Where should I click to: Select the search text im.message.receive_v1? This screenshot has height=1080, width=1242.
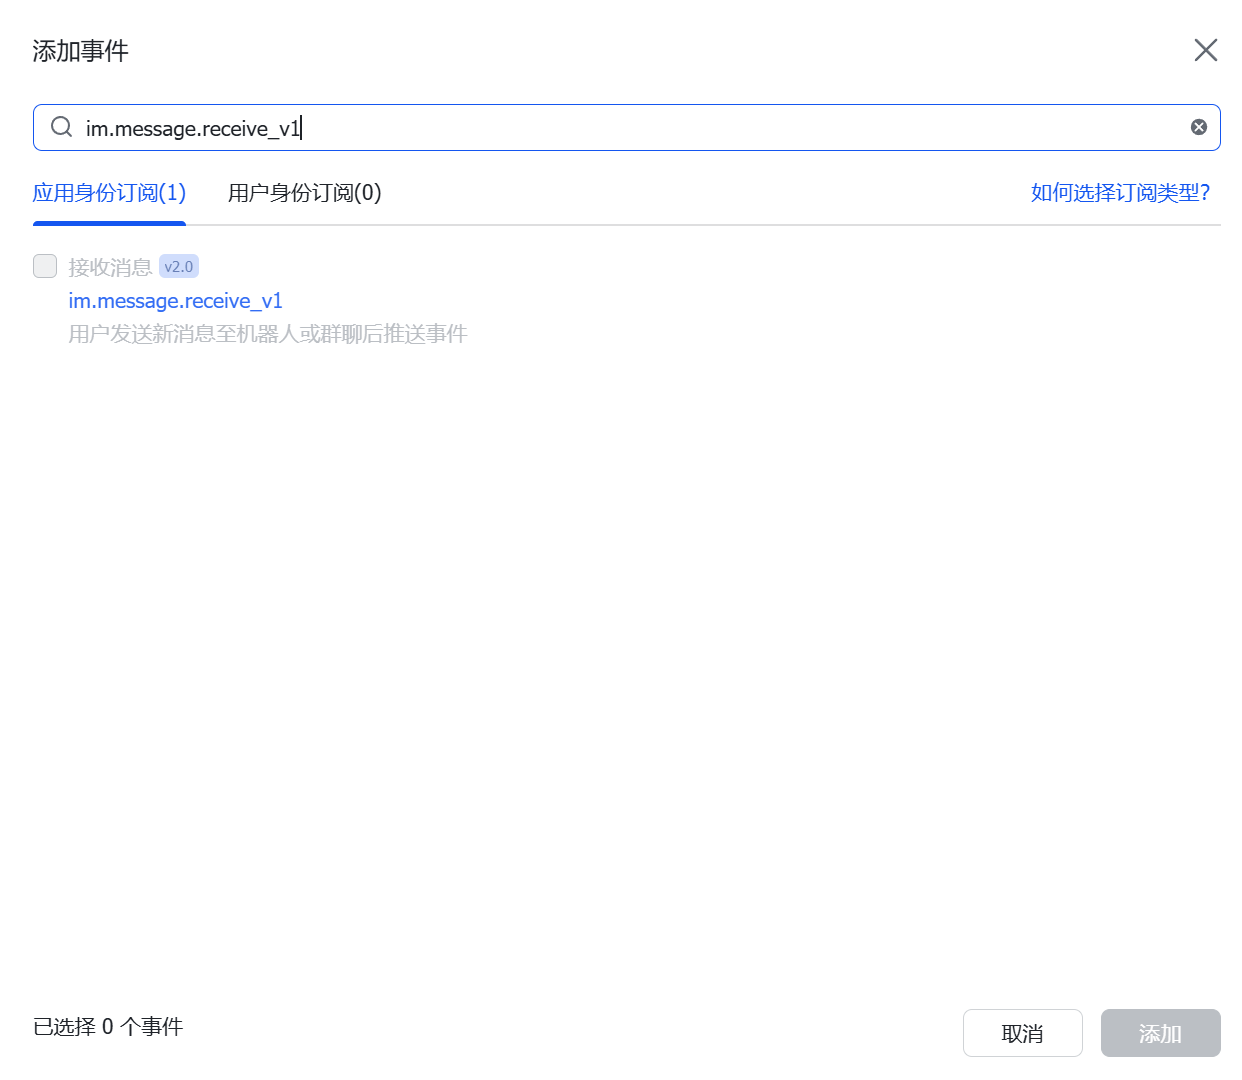(x=191, y=127)
